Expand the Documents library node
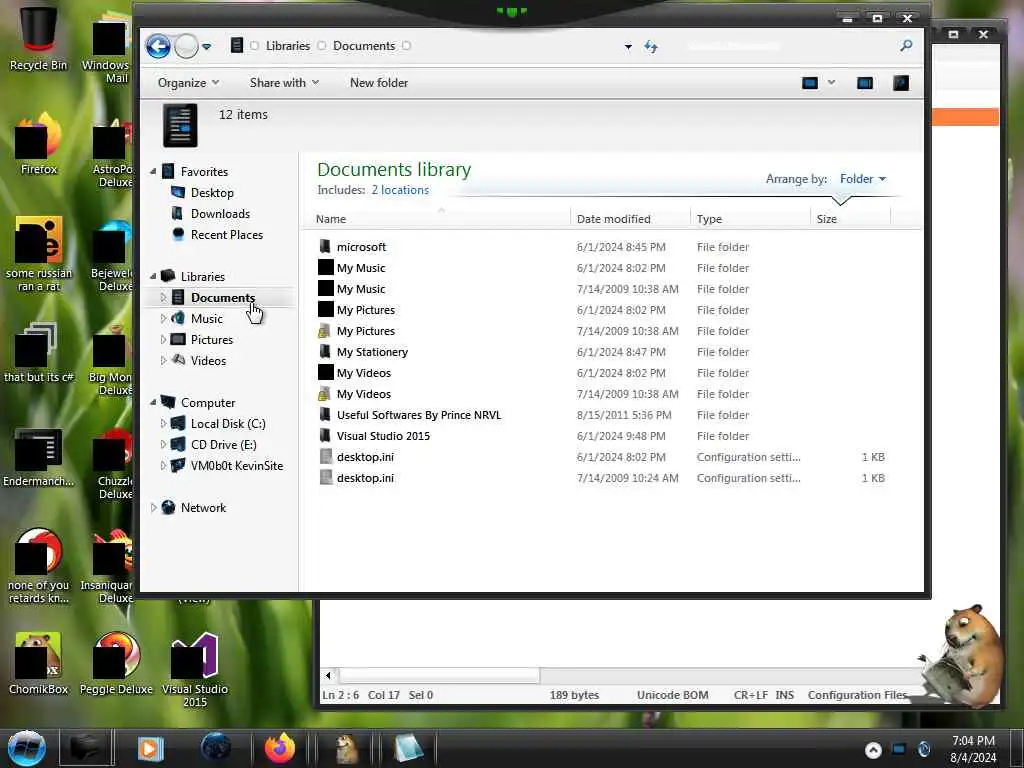The height and width of the screenshot is (768, 1024). pos(163,298)
